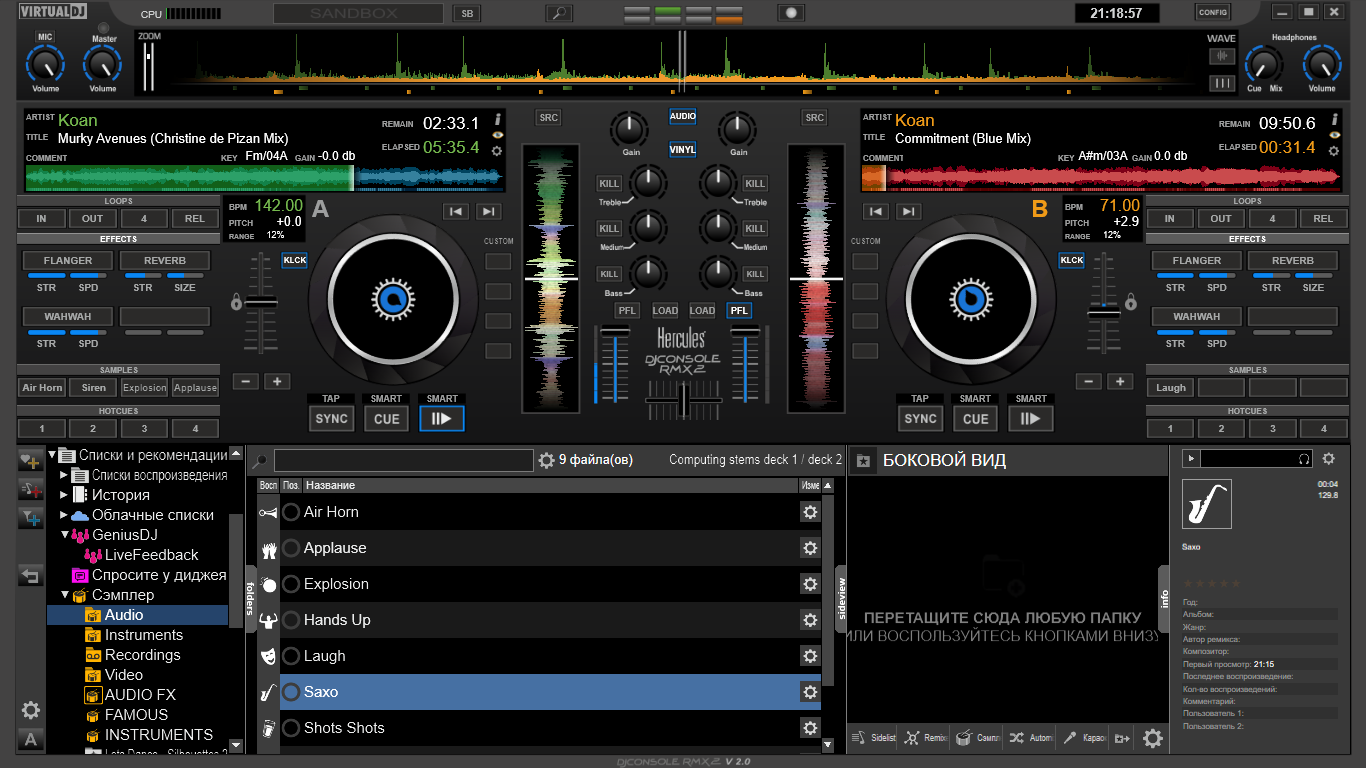Adjust the crossfader

(x=684, y=401)
